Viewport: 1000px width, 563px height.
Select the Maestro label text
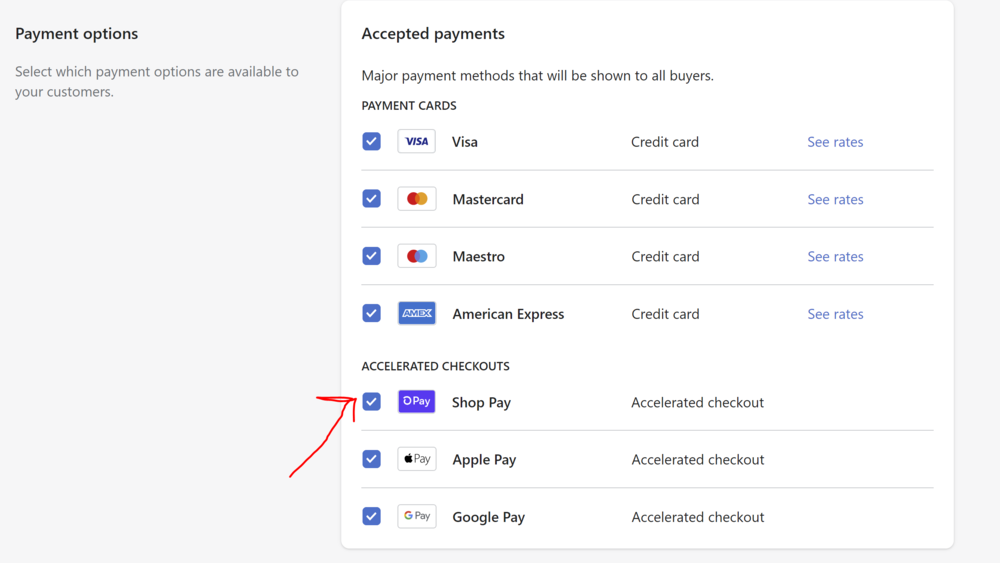tap(478, 256)
